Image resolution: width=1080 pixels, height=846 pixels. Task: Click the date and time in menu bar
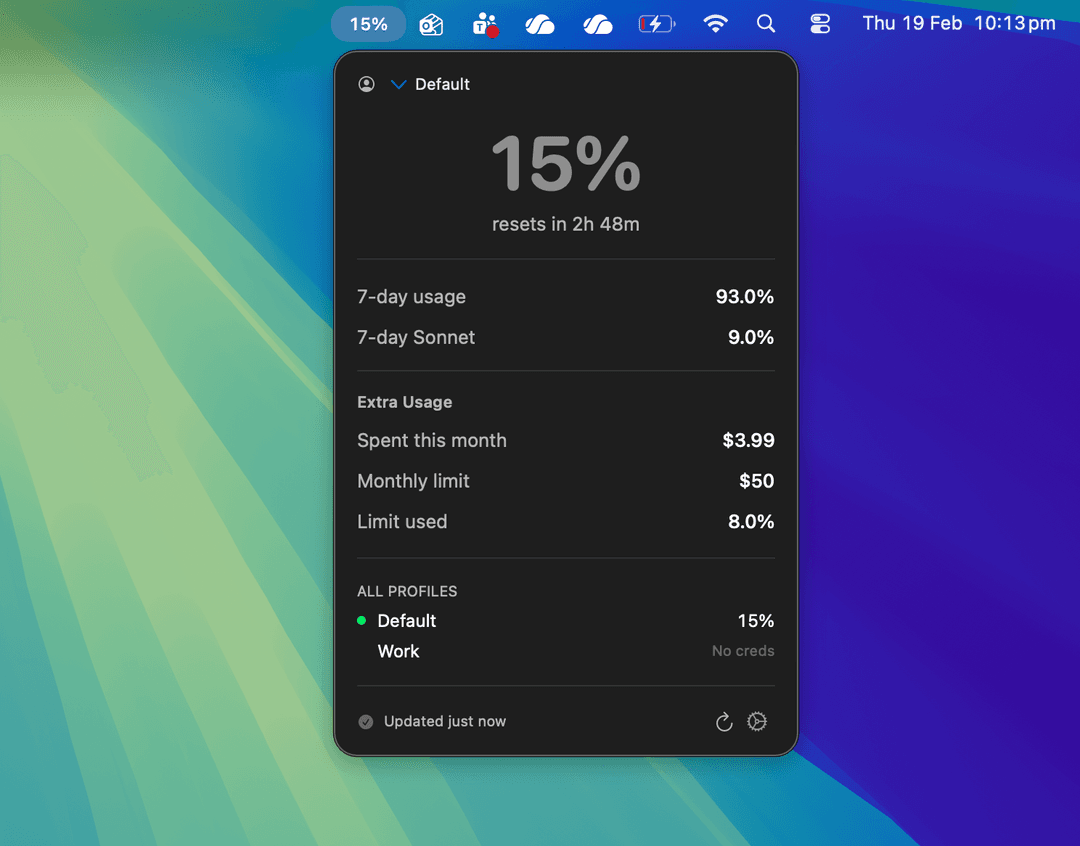point(958,23)
